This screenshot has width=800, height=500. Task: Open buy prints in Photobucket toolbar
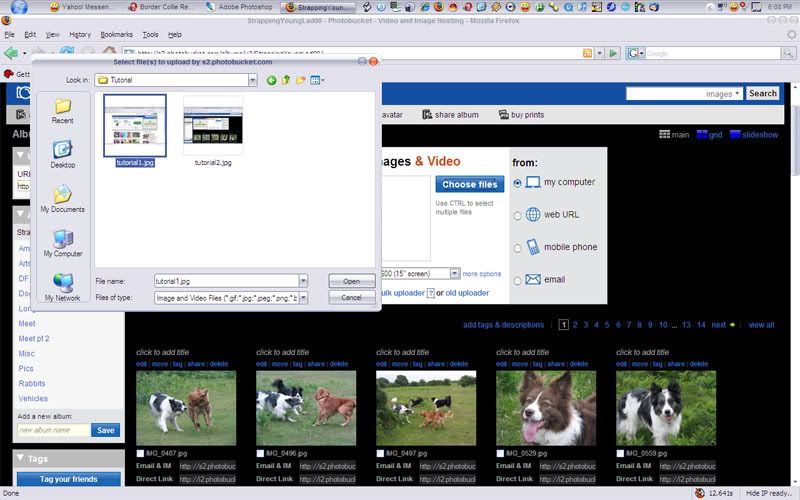point(521,115)
